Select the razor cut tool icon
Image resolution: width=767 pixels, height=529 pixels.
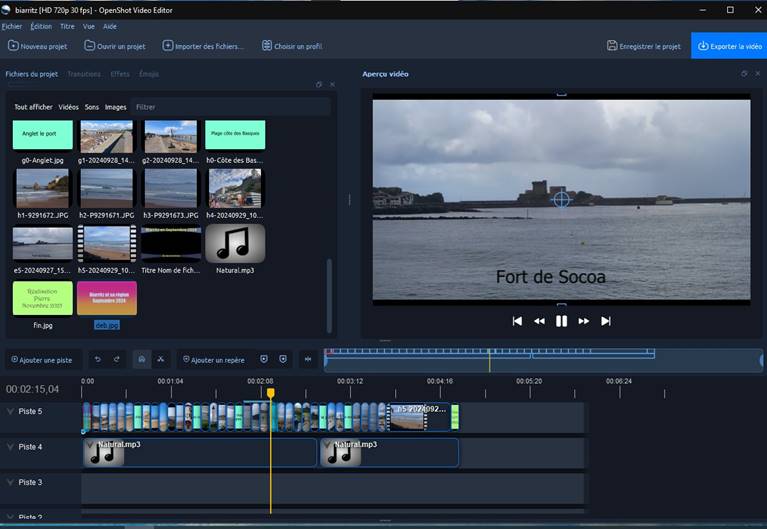coord(160,359)
